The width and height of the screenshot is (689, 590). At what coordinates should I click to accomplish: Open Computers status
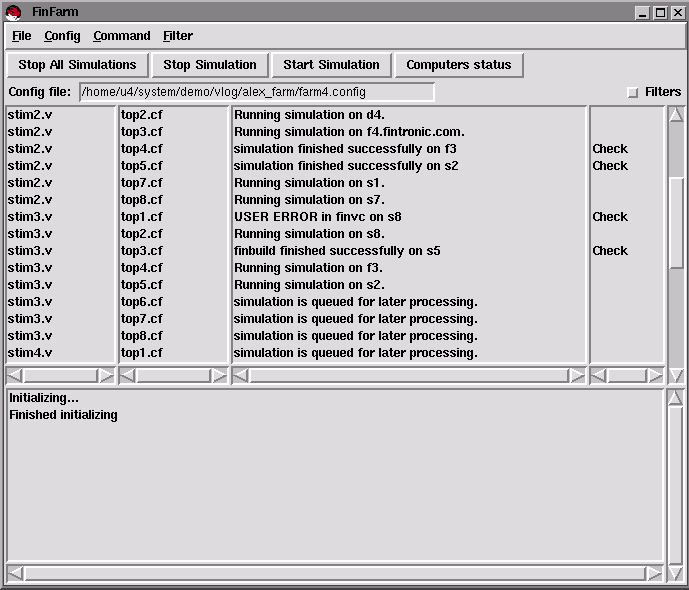tap(458, 65)
